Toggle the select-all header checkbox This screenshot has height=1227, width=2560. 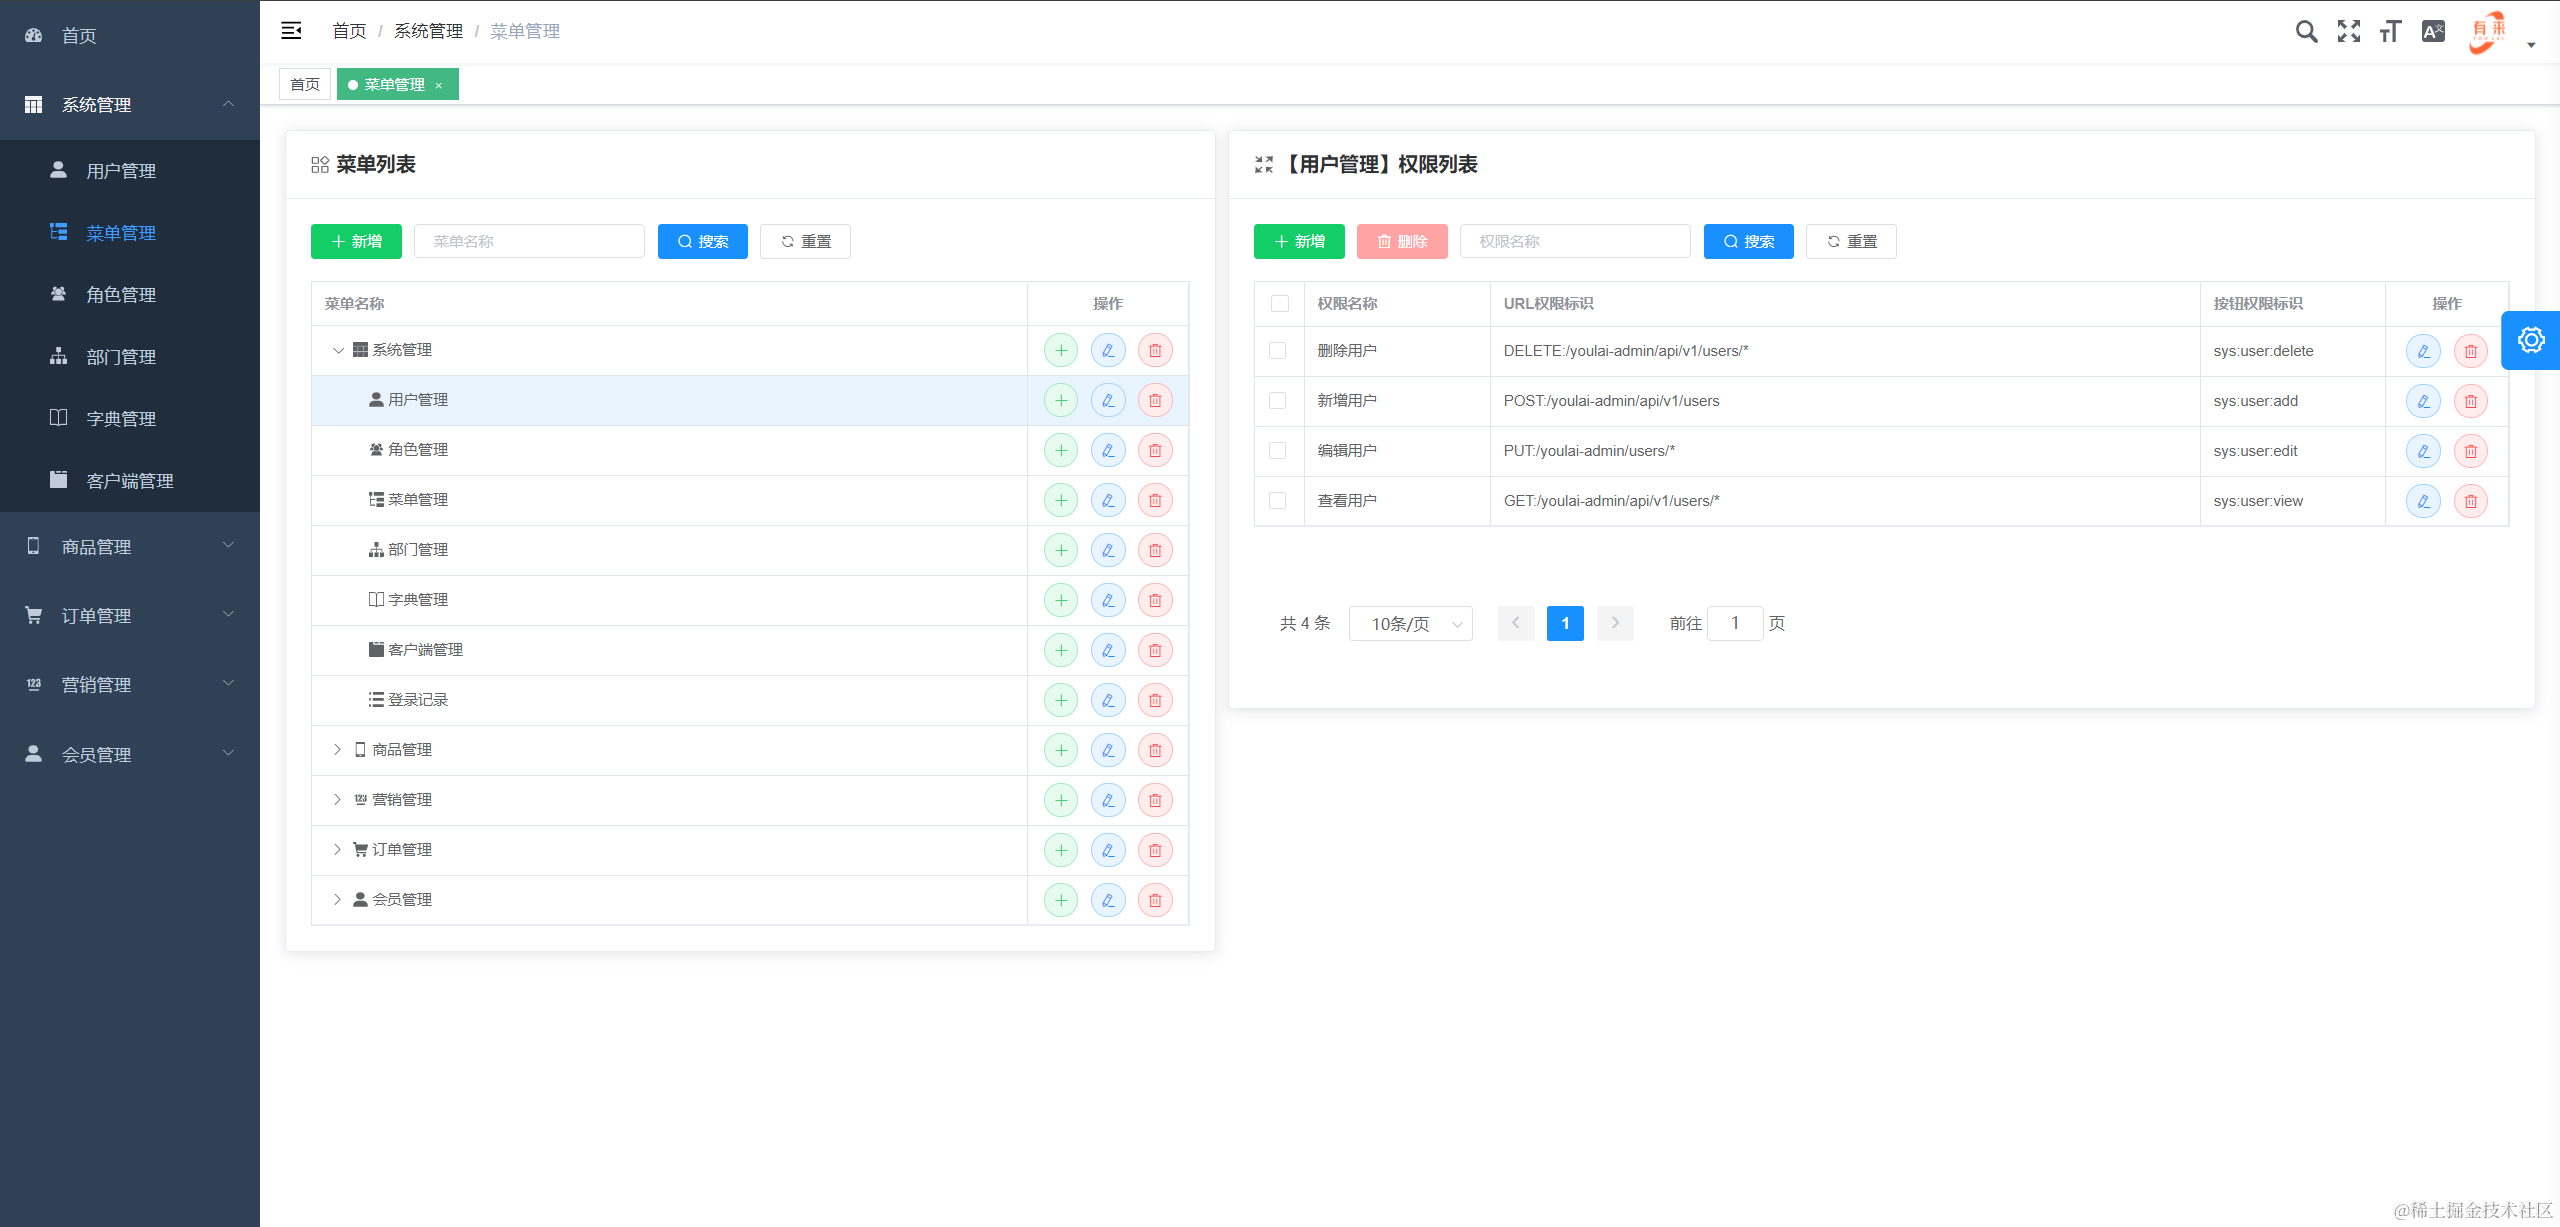1280,304
